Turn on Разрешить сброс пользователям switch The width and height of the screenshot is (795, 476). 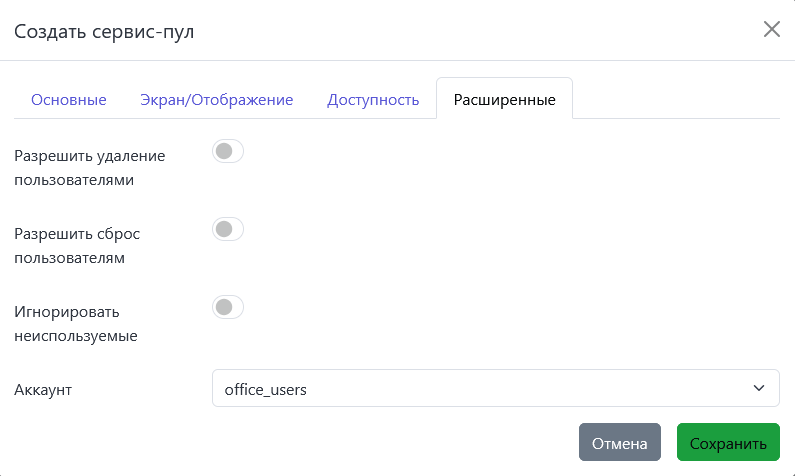[228, 230]
